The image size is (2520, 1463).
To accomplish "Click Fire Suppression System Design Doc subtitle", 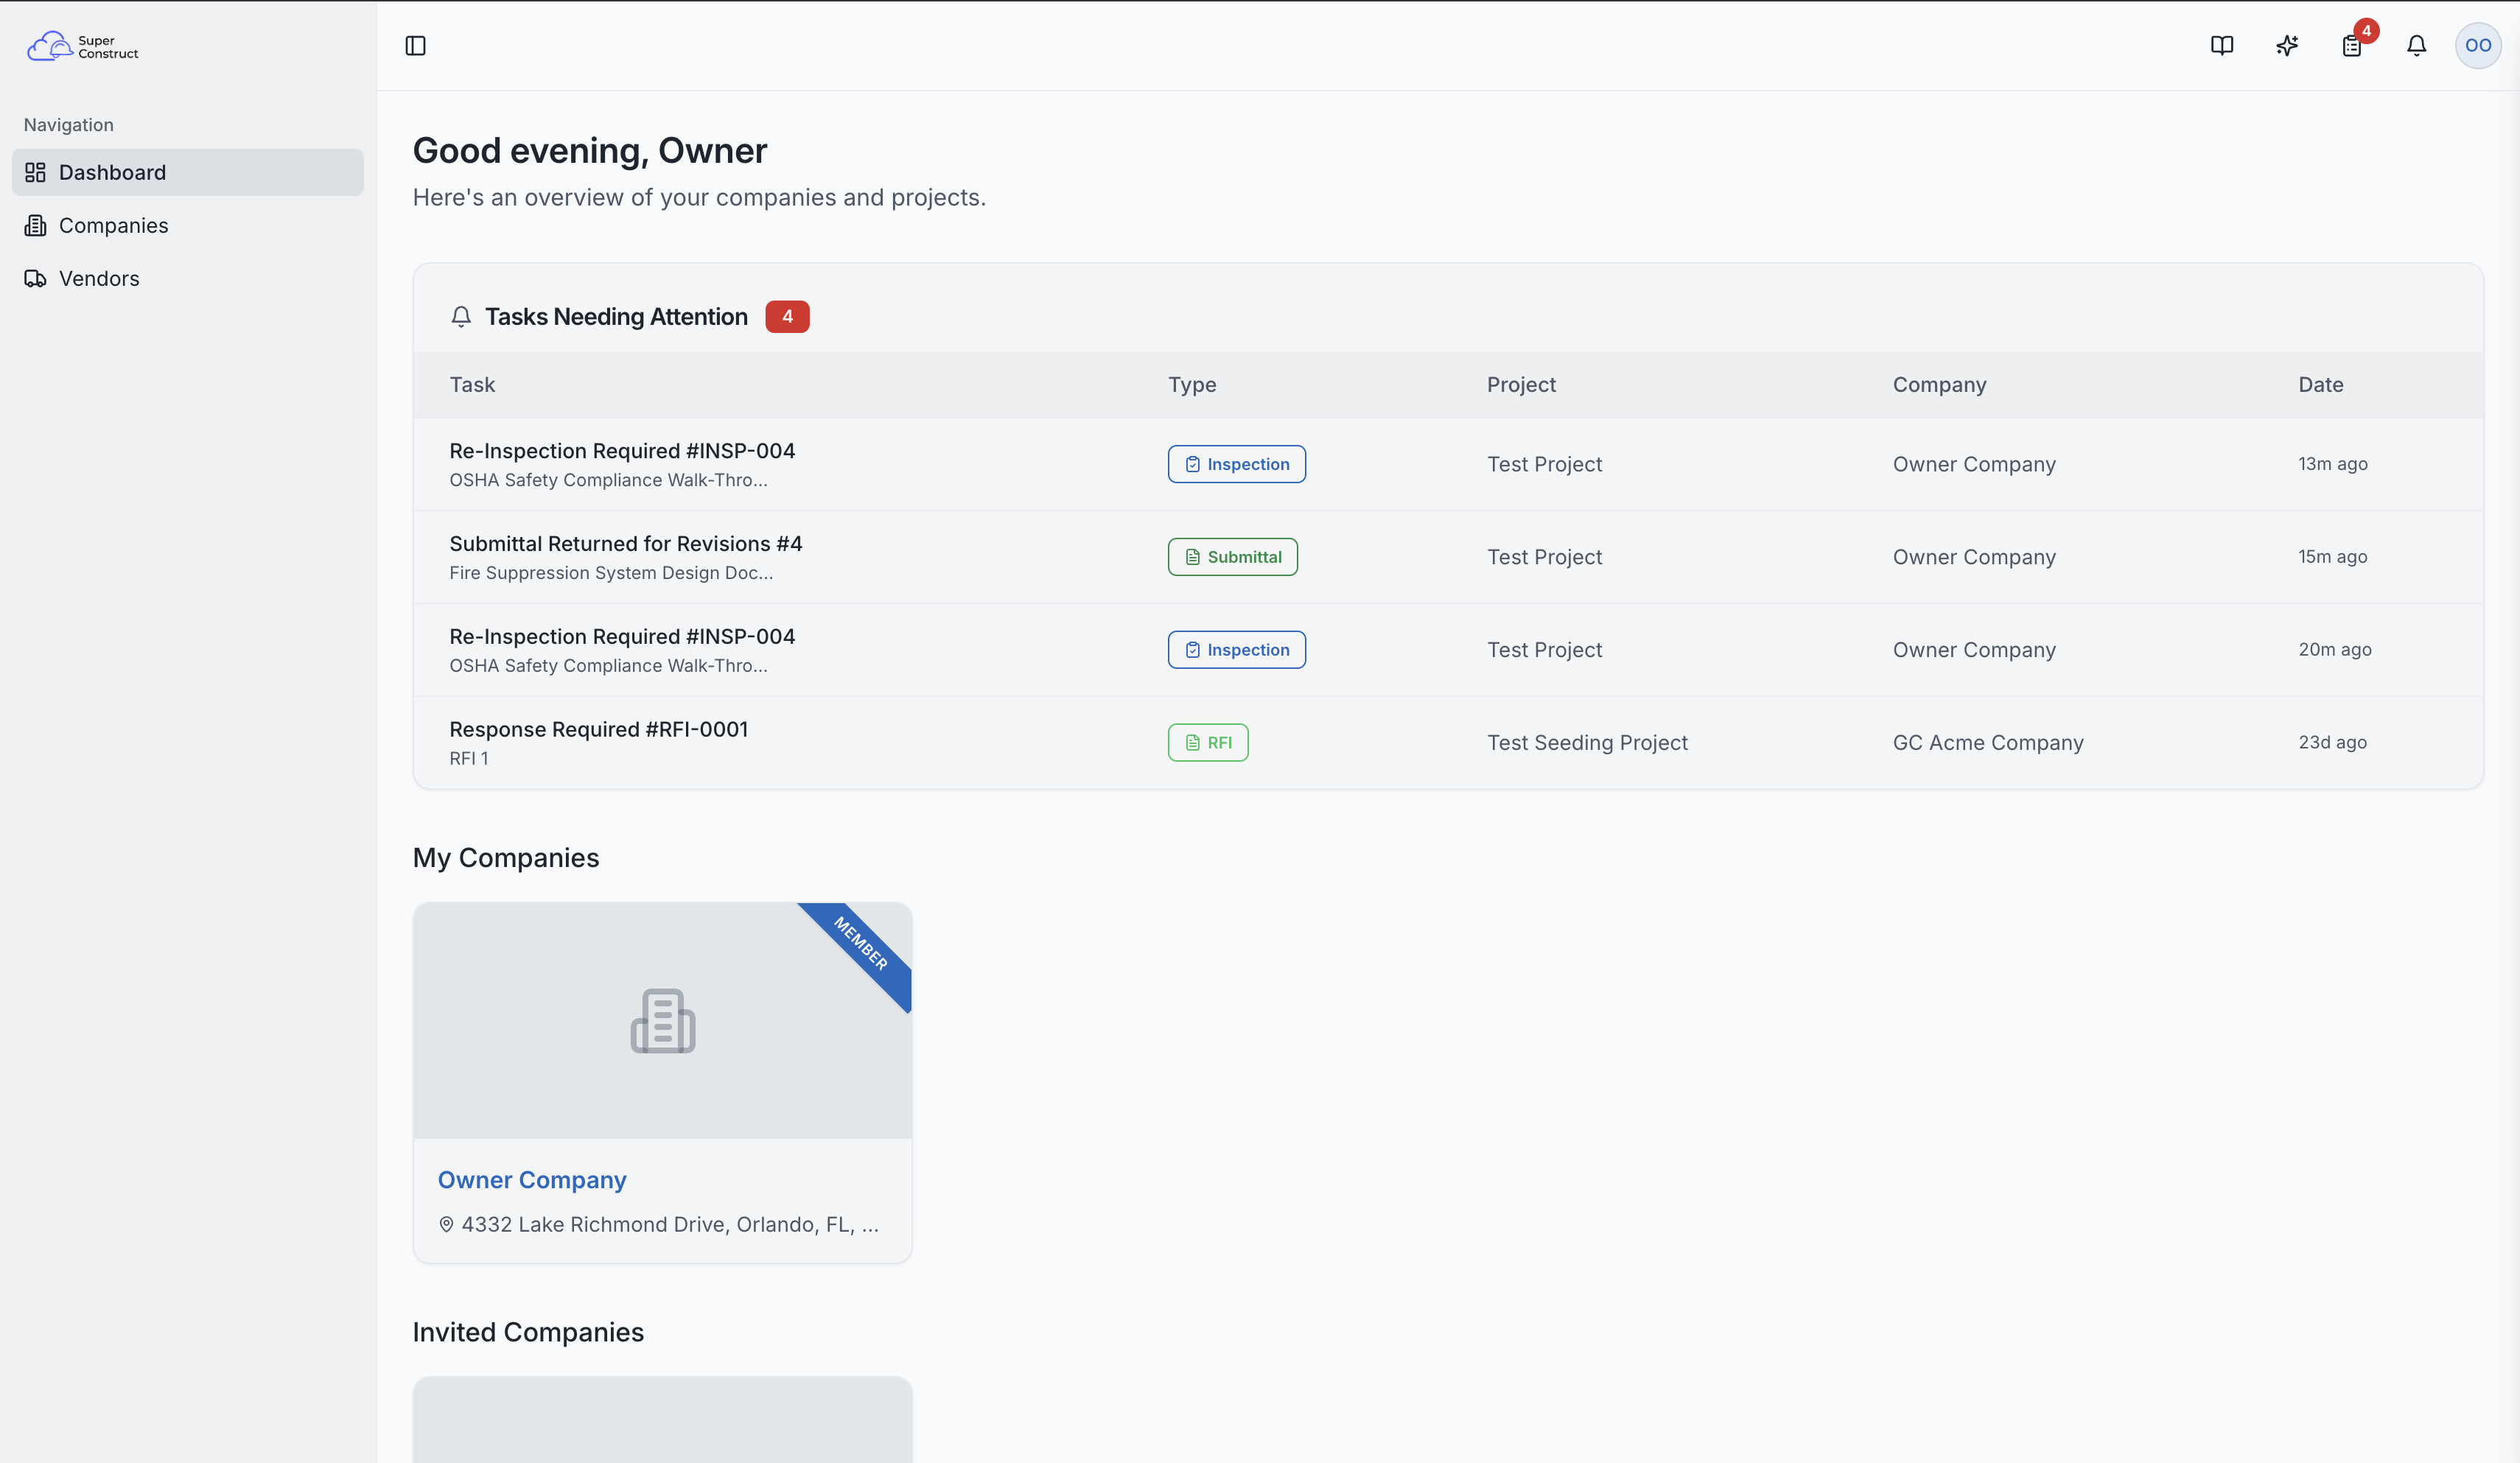I will point(611,573).
